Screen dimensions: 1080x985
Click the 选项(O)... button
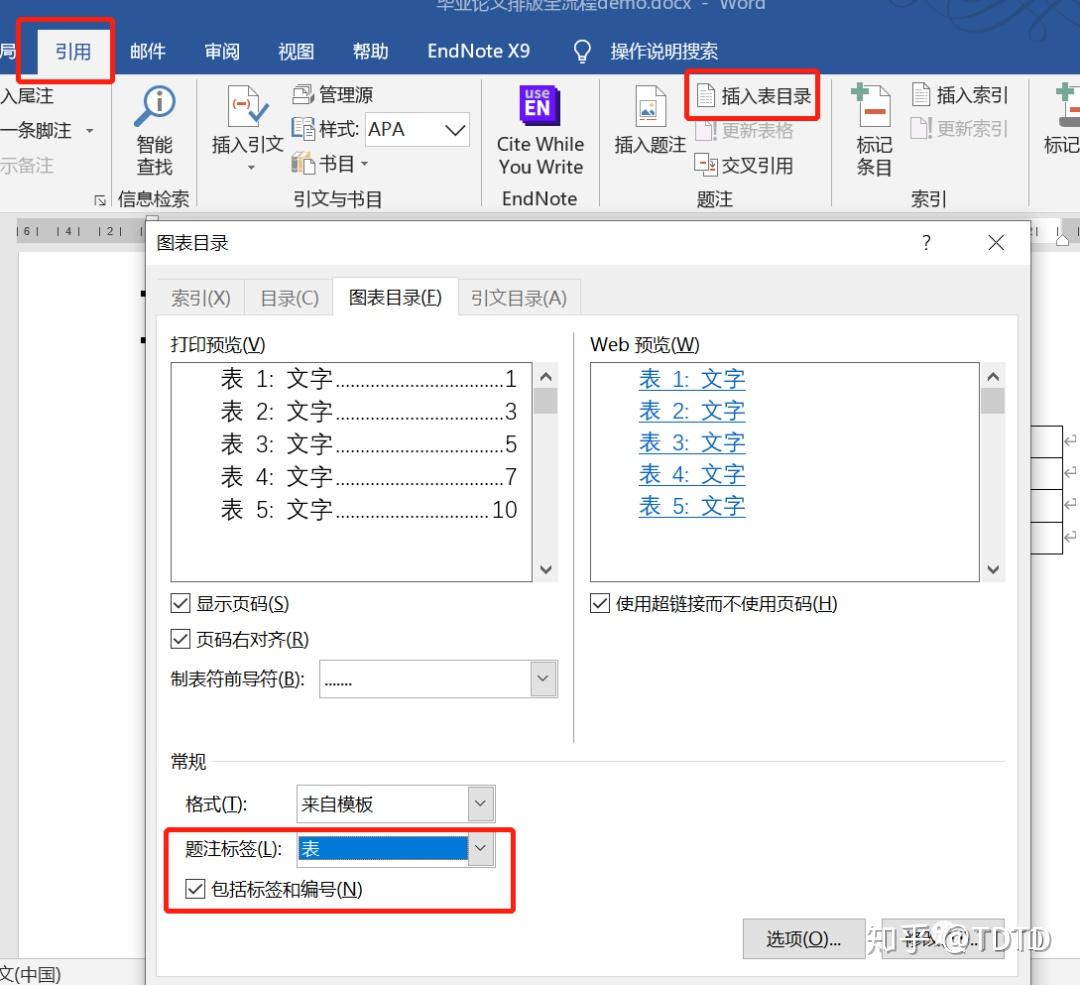tap(804, 939)
